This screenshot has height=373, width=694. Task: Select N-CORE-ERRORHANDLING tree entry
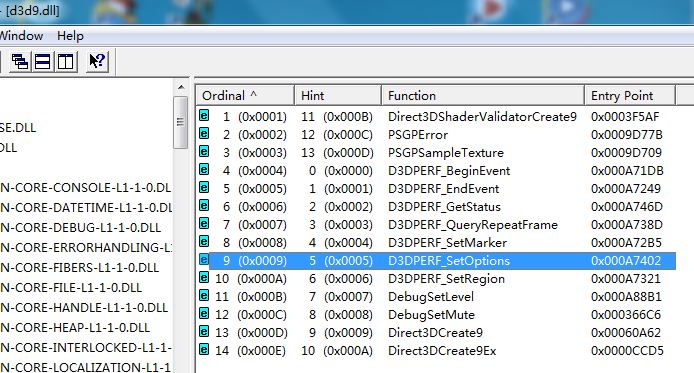(86, 247)
